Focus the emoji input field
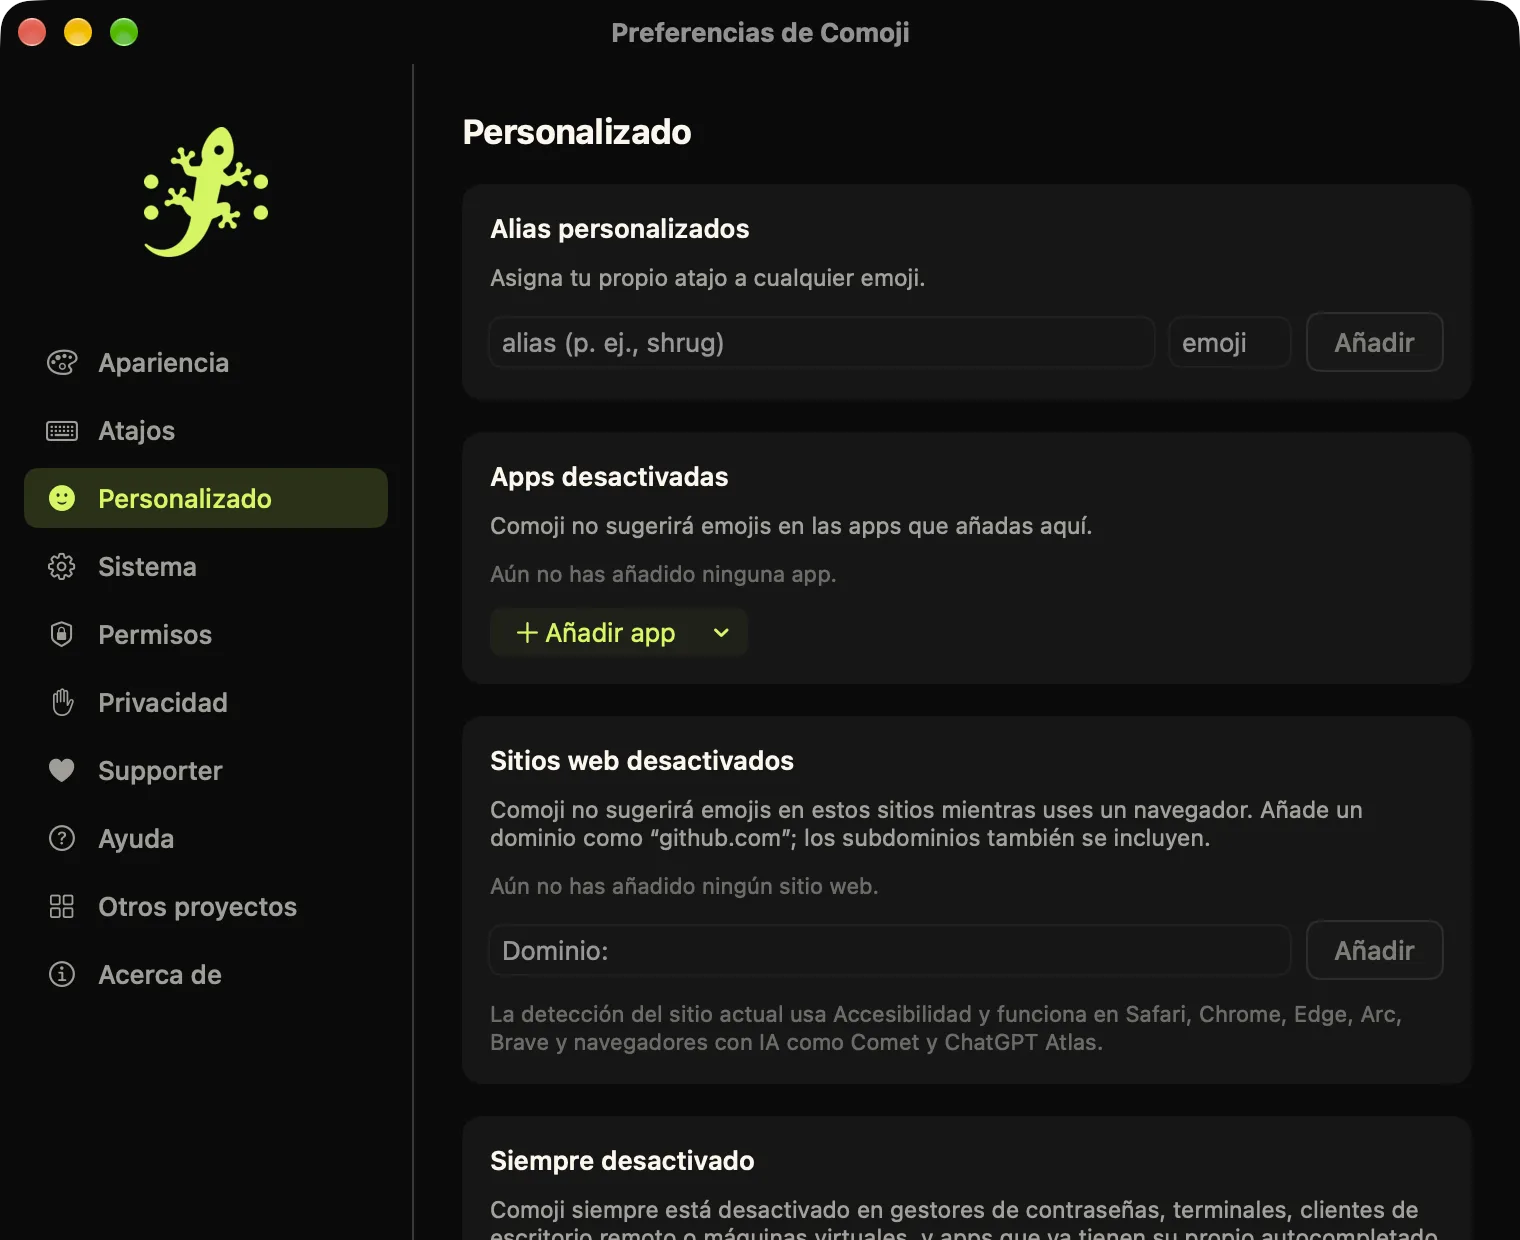Viewport: 1520px width, 1240px height. [x=1229, y=343]
